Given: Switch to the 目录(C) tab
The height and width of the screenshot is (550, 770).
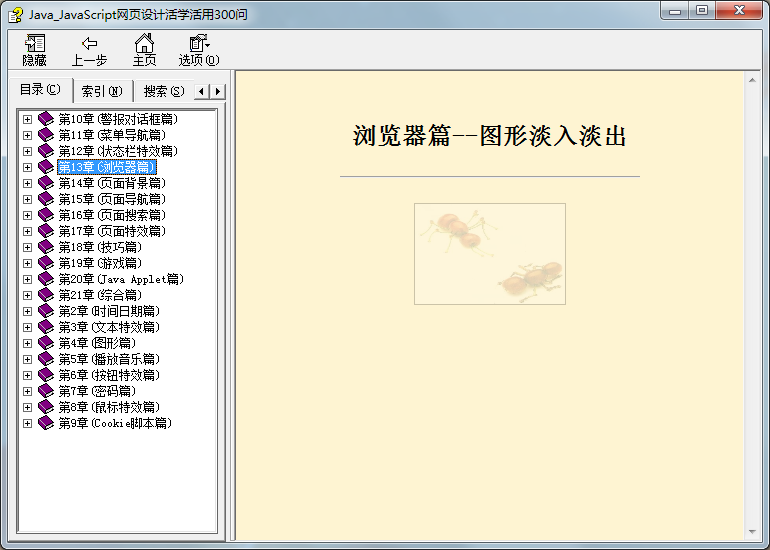Looking at the screenshot, I should (x=41, y=90).
